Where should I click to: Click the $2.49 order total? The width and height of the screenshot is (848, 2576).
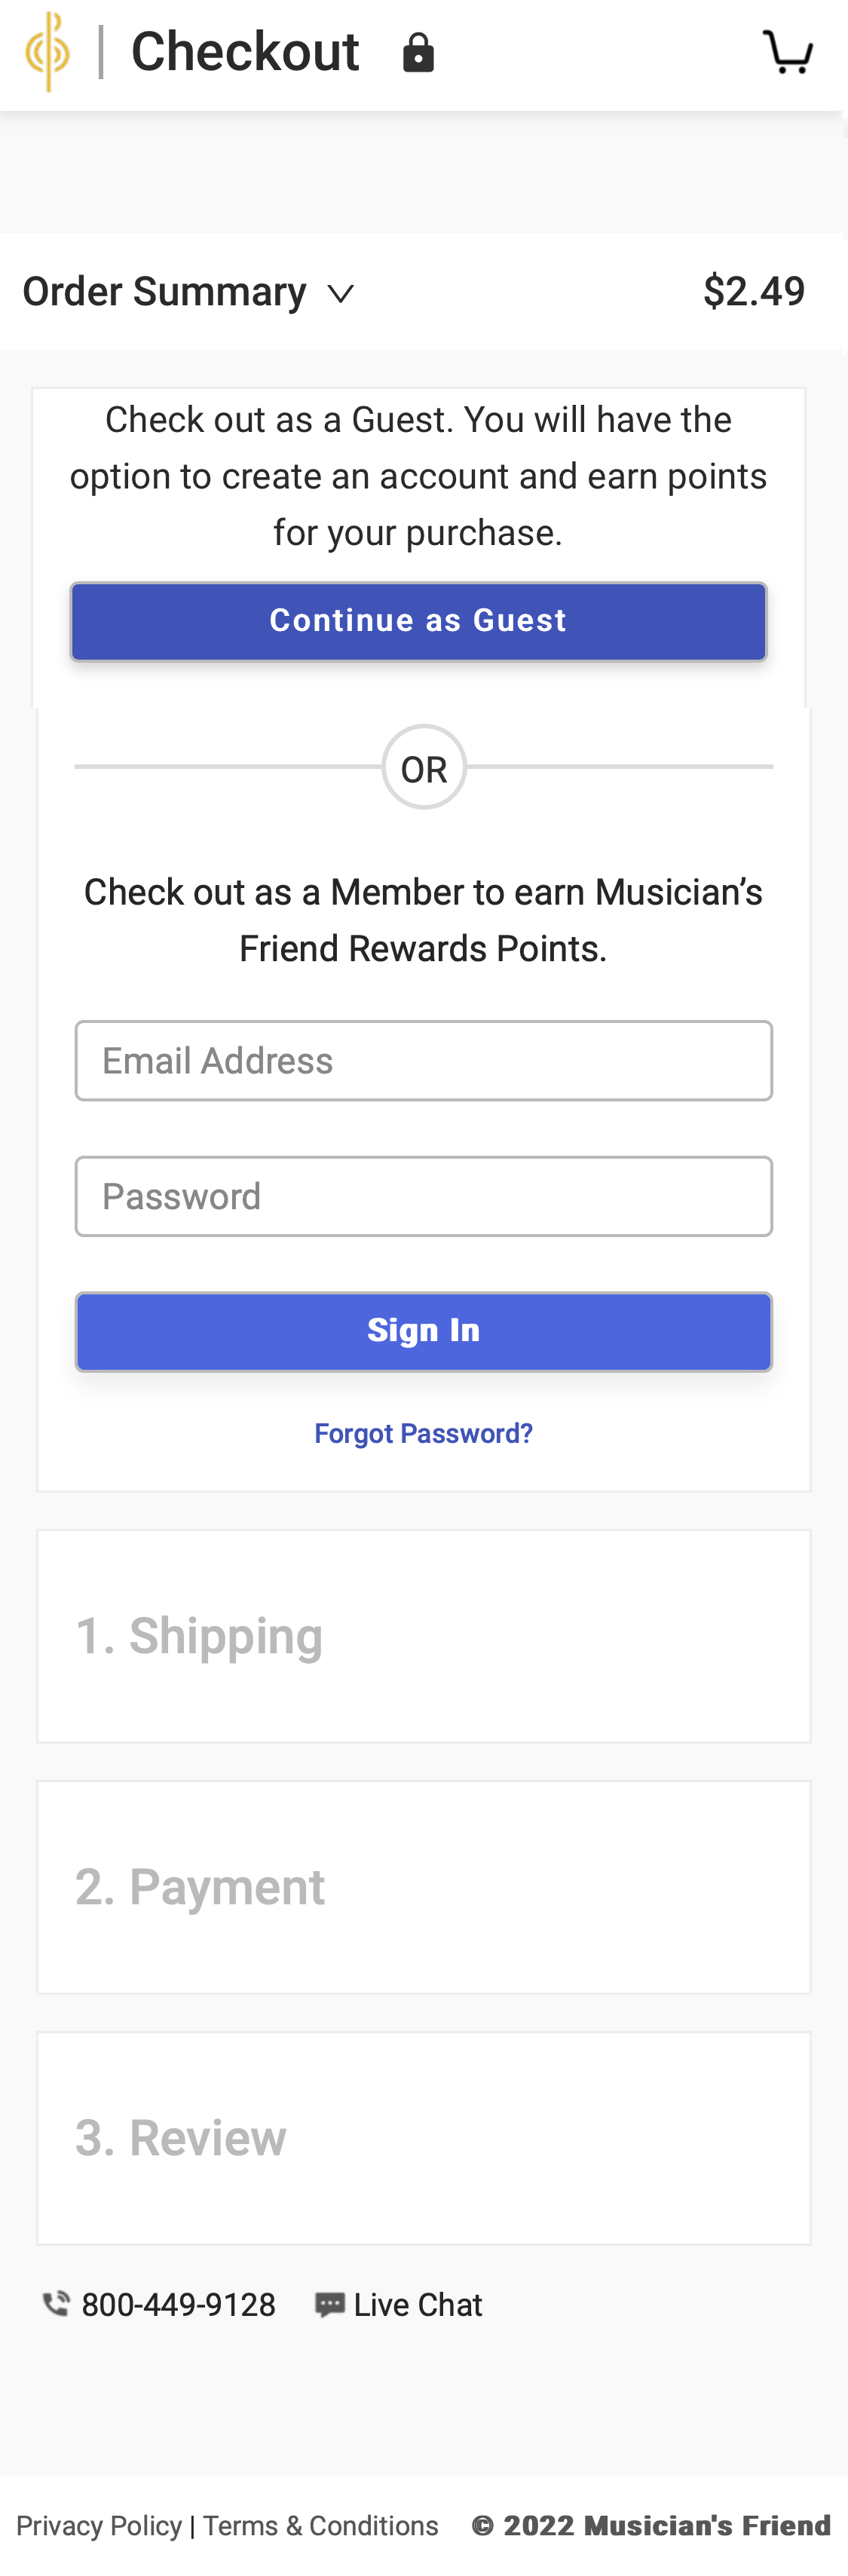755,291
